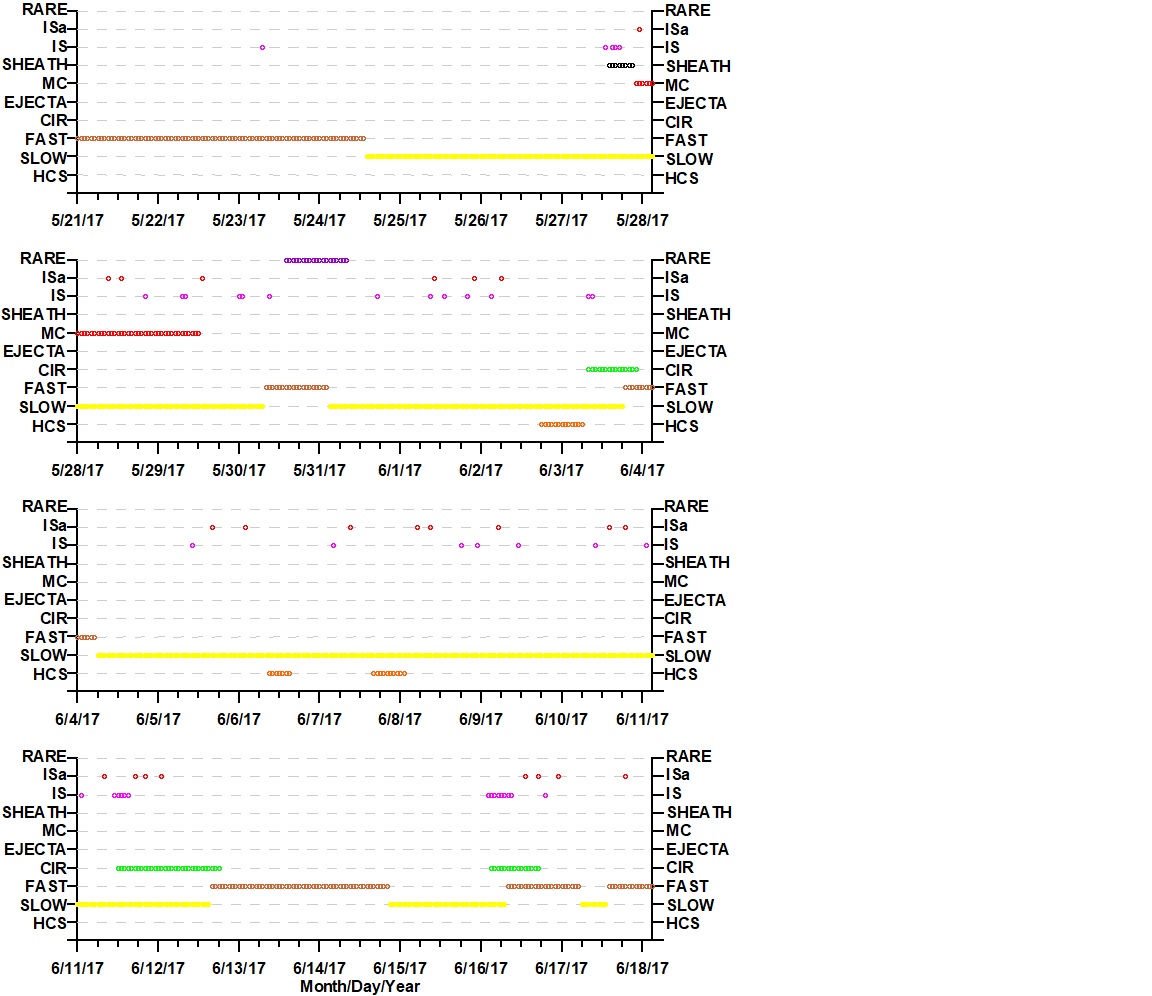Click the yellow SLOW band starting 5/25/17

[x=509, y=156]
